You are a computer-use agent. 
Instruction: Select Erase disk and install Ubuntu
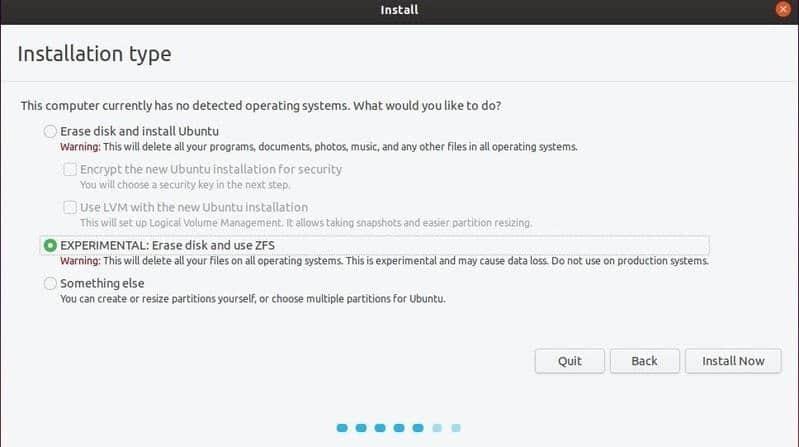pos(51,131)
